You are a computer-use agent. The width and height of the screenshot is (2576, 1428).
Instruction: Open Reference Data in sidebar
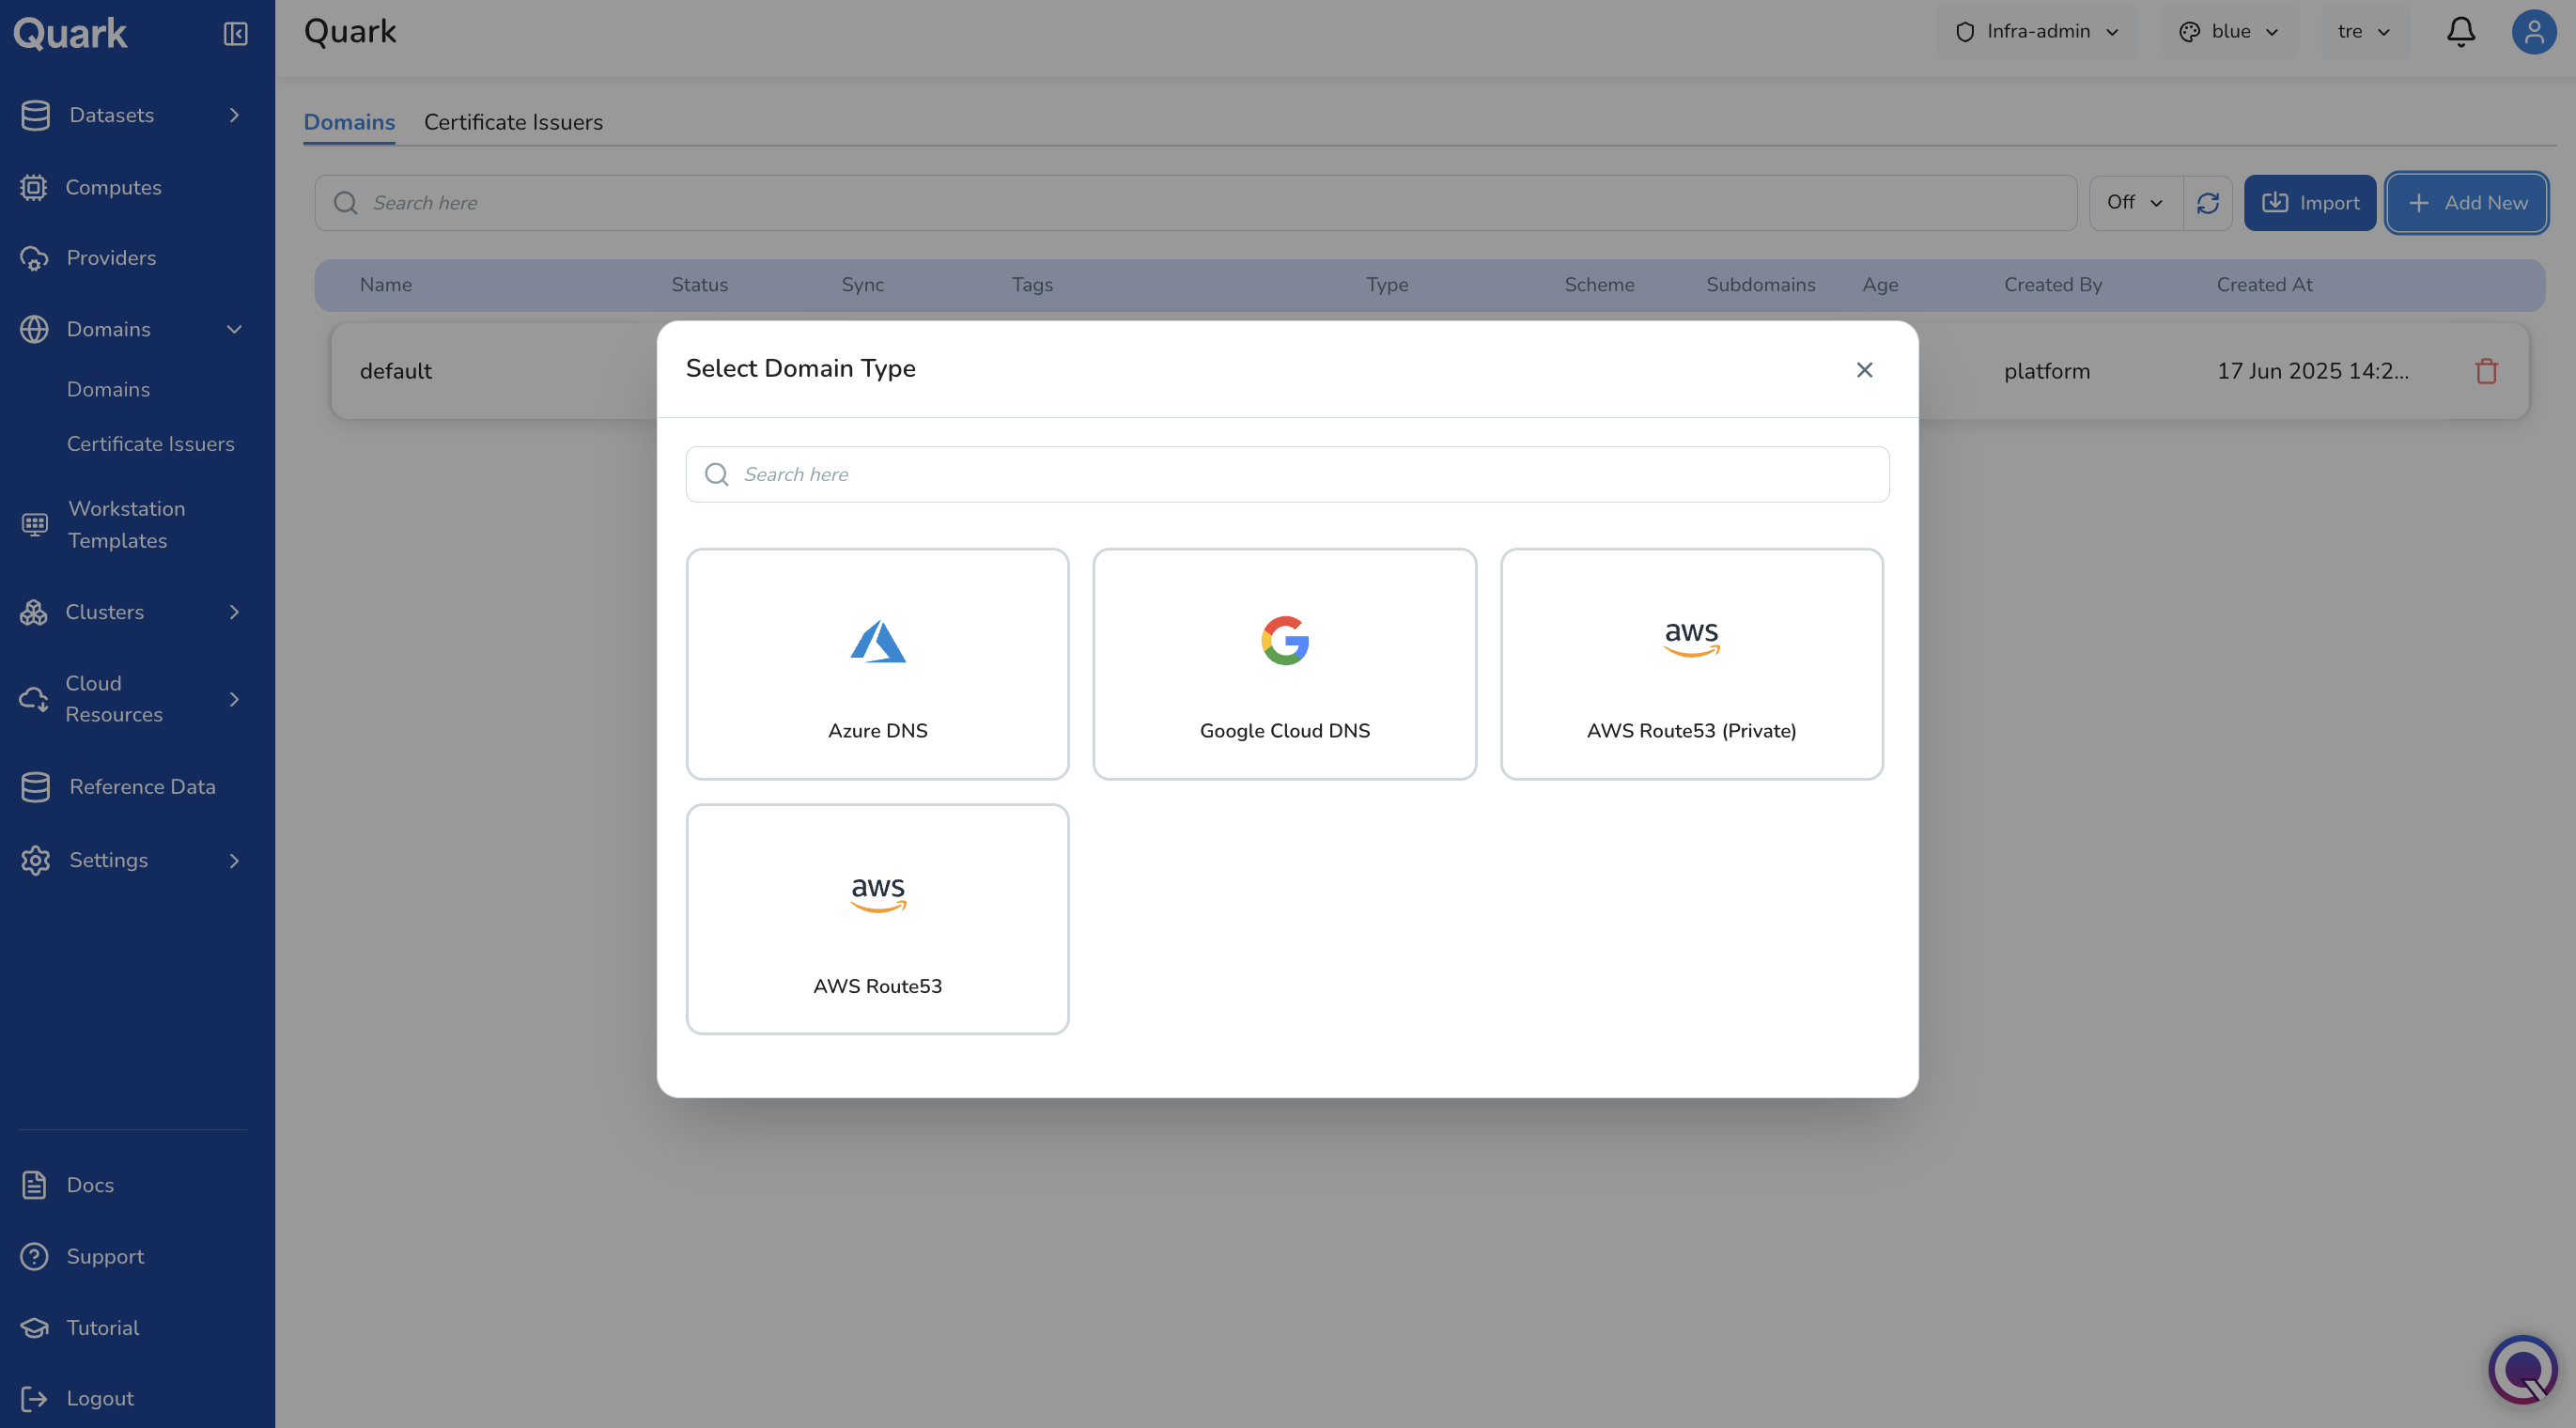142,787
